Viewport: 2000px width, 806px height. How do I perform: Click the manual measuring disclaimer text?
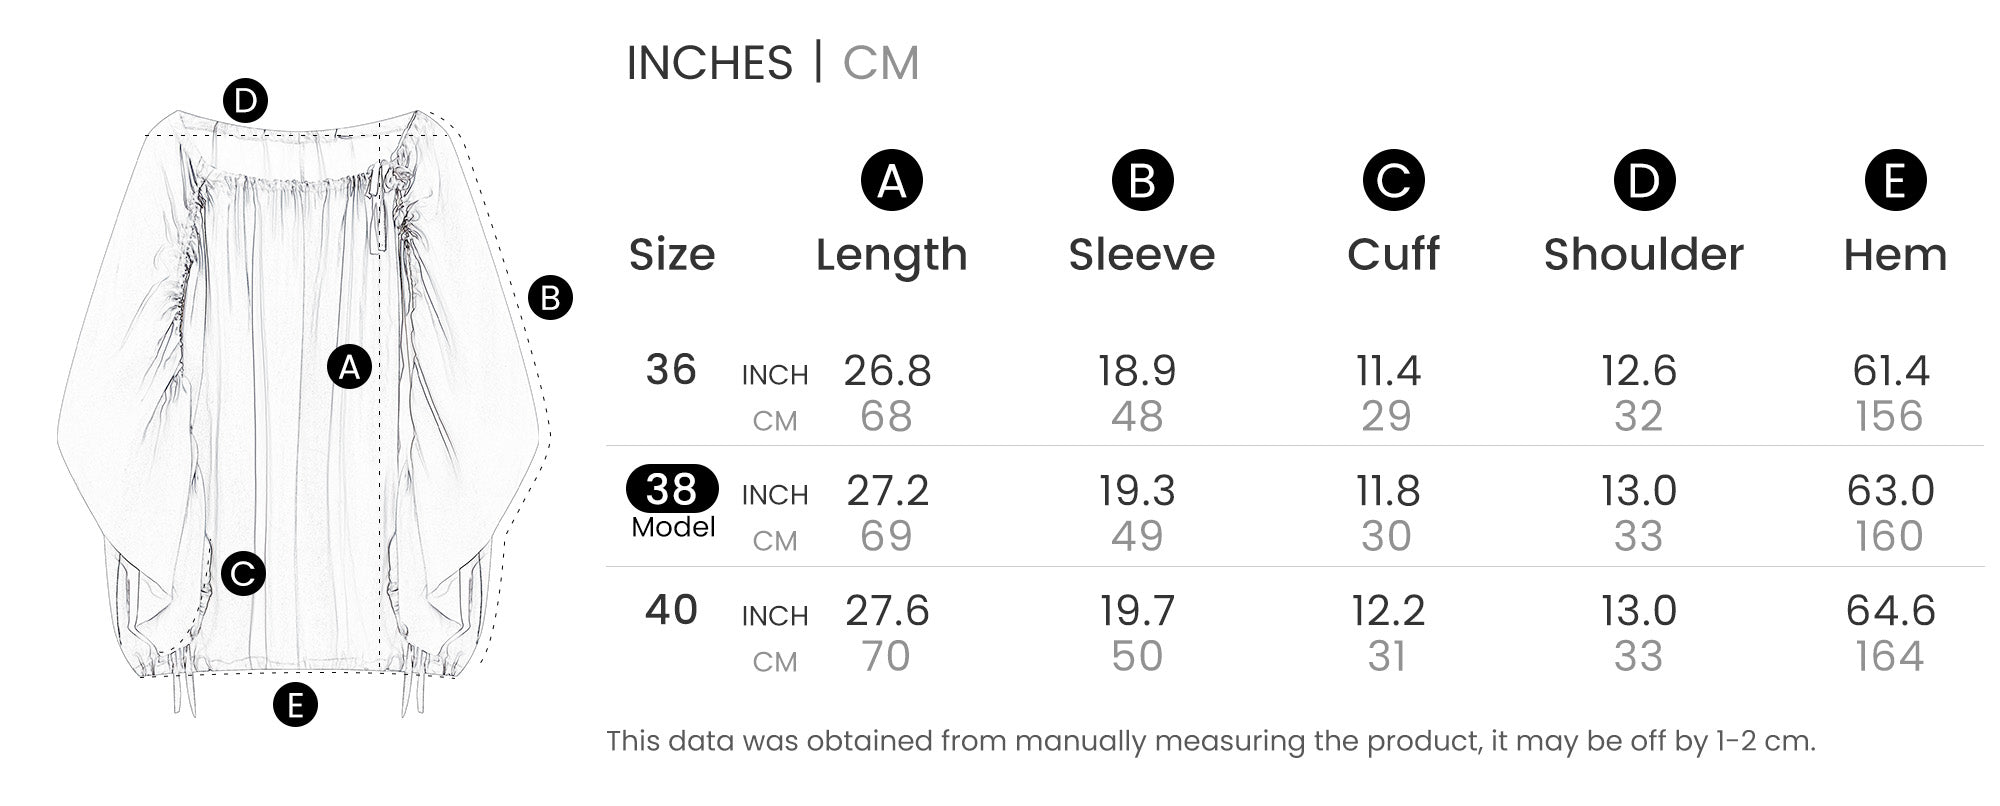pos(1210,741)
